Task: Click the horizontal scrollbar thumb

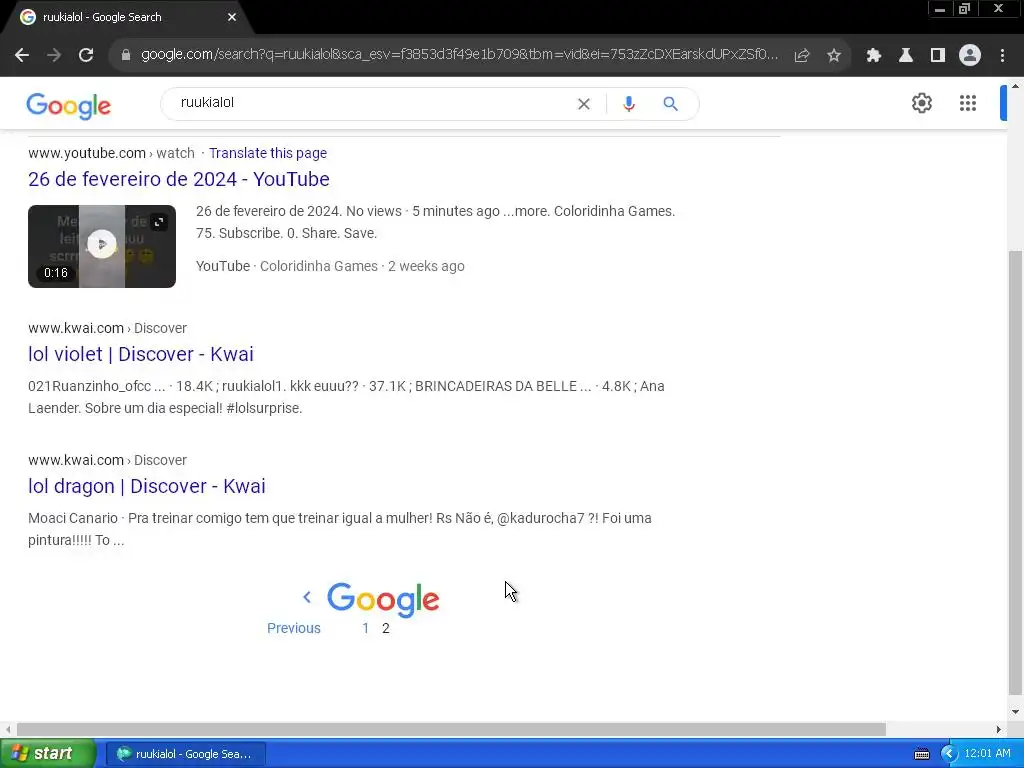Action: pyautogui.click(x=451, y=729)
